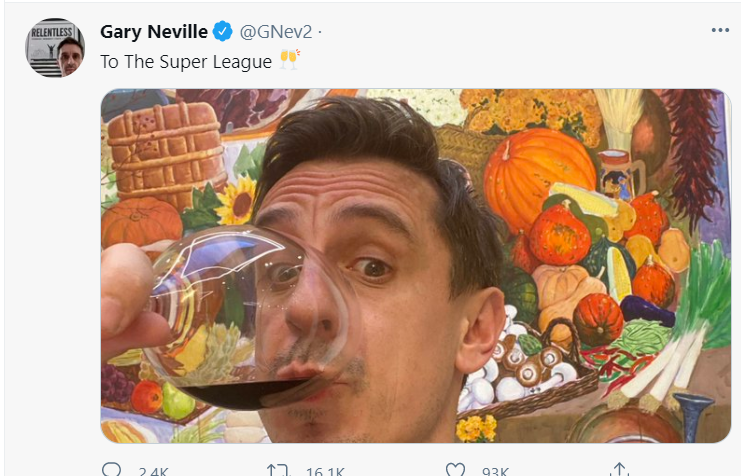Viewport: 741px width, 476px height.
Task: Click the clinking glasses emoji
Action: (x=288, y=61)
